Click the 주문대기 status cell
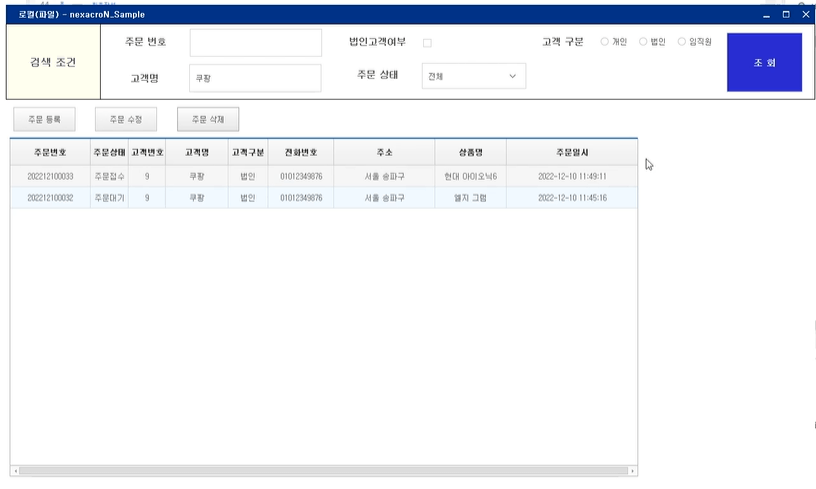816x489 pixels. point(109,198)
